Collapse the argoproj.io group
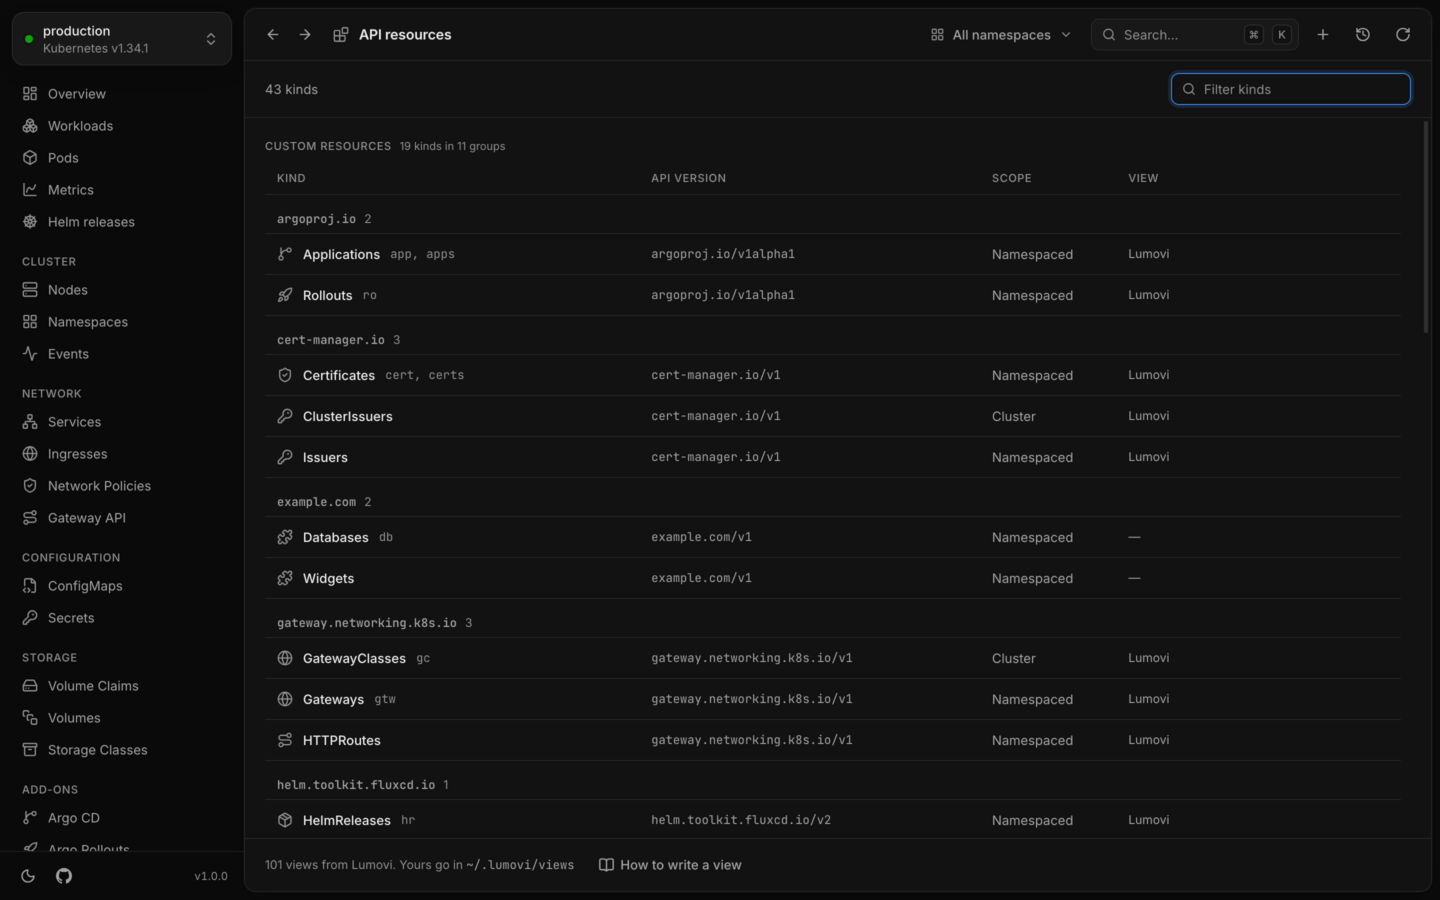 coord(324,219)
